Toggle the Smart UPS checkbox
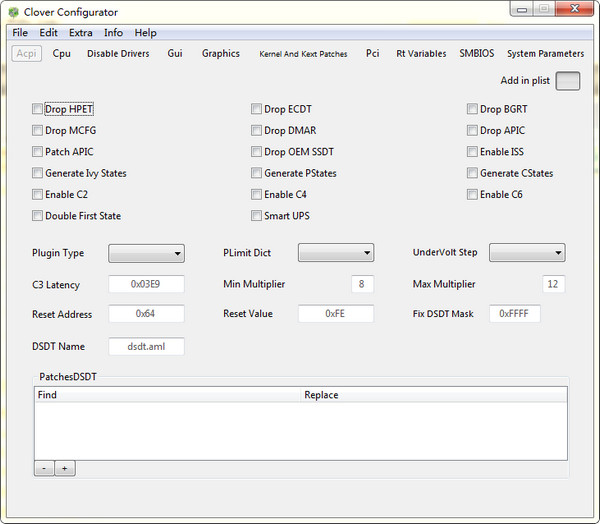600x524 pixels. (x=257, y=216)
